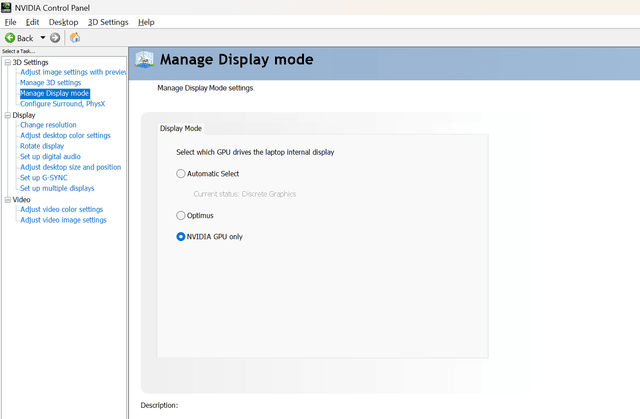Viewport: 640px width, 419px height.
Task: Open the 3D Settings menu
Action: click(108, 22)
